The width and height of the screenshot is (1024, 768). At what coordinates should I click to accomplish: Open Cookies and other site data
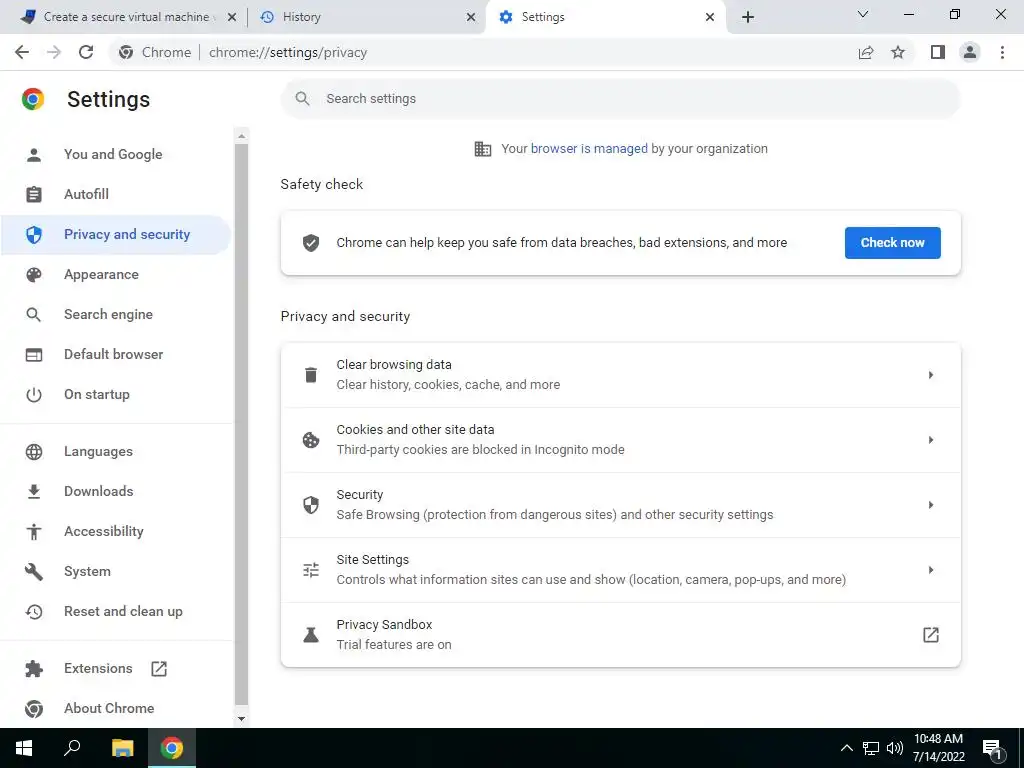click(620, 440)
